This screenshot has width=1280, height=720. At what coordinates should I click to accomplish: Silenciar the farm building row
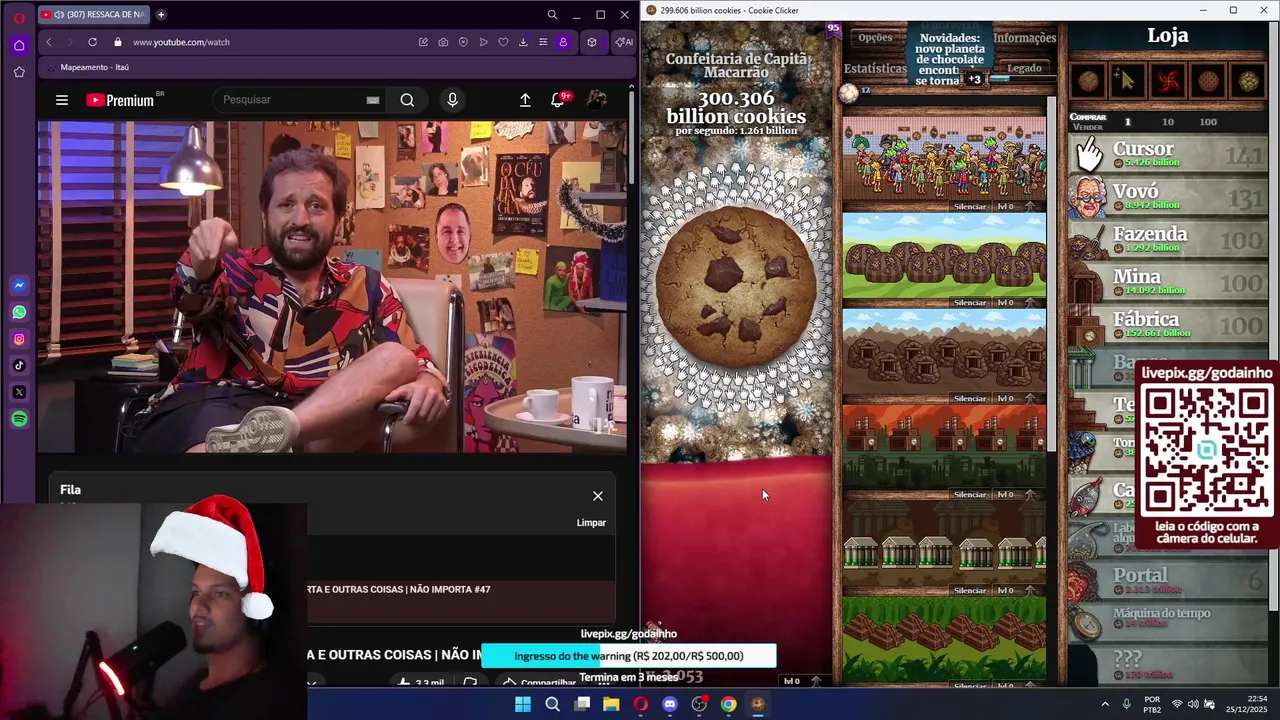pyautogui.click(x=969, y=302)
